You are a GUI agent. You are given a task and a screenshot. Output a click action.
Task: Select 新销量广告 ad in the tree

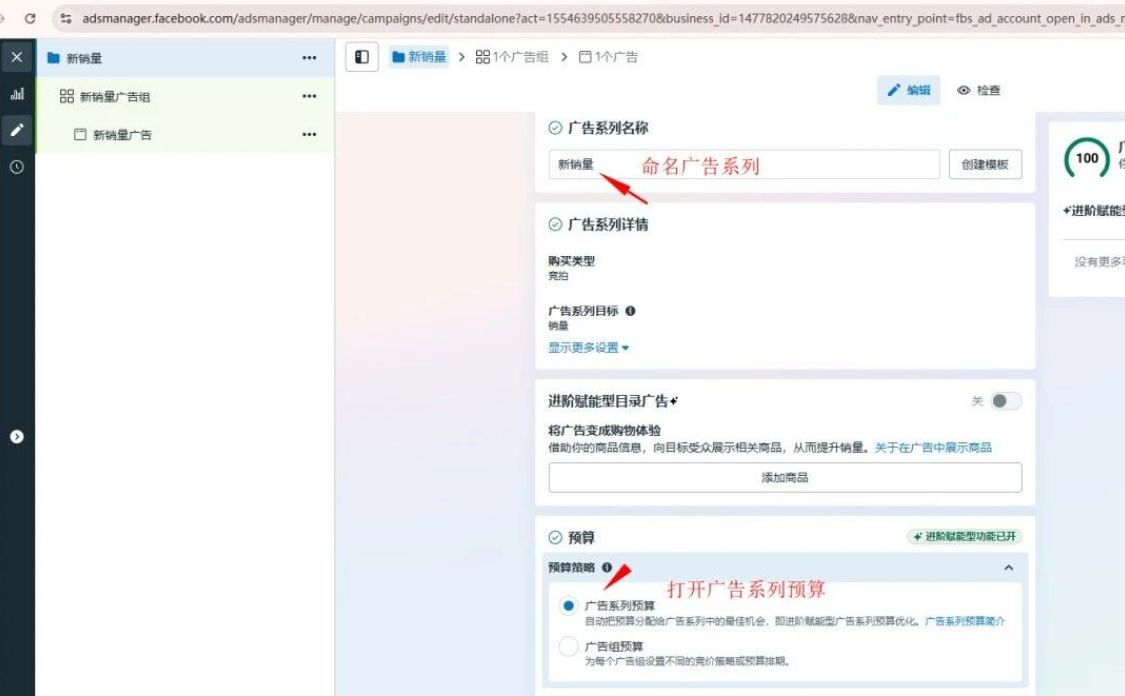tap(184, 134)
